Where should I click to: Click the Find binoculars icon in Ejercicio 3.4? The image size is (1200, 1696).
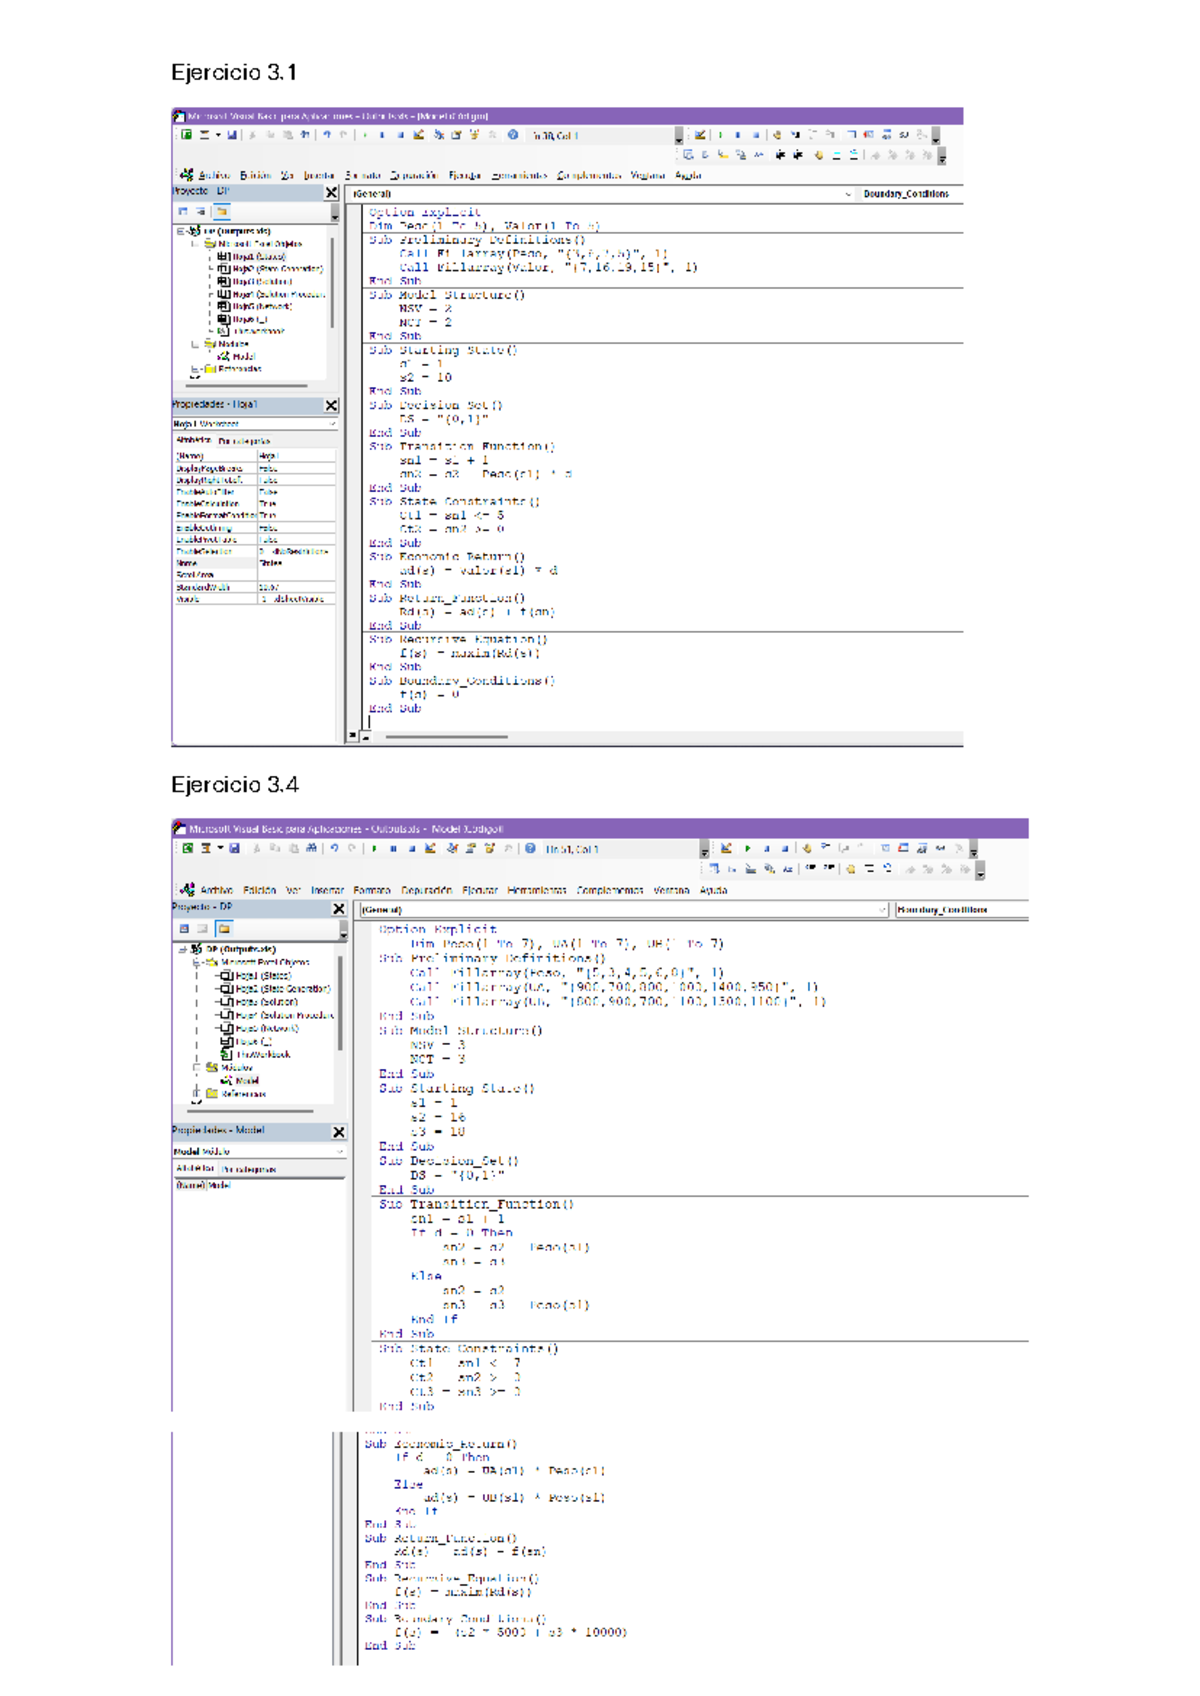pos(311,849)
